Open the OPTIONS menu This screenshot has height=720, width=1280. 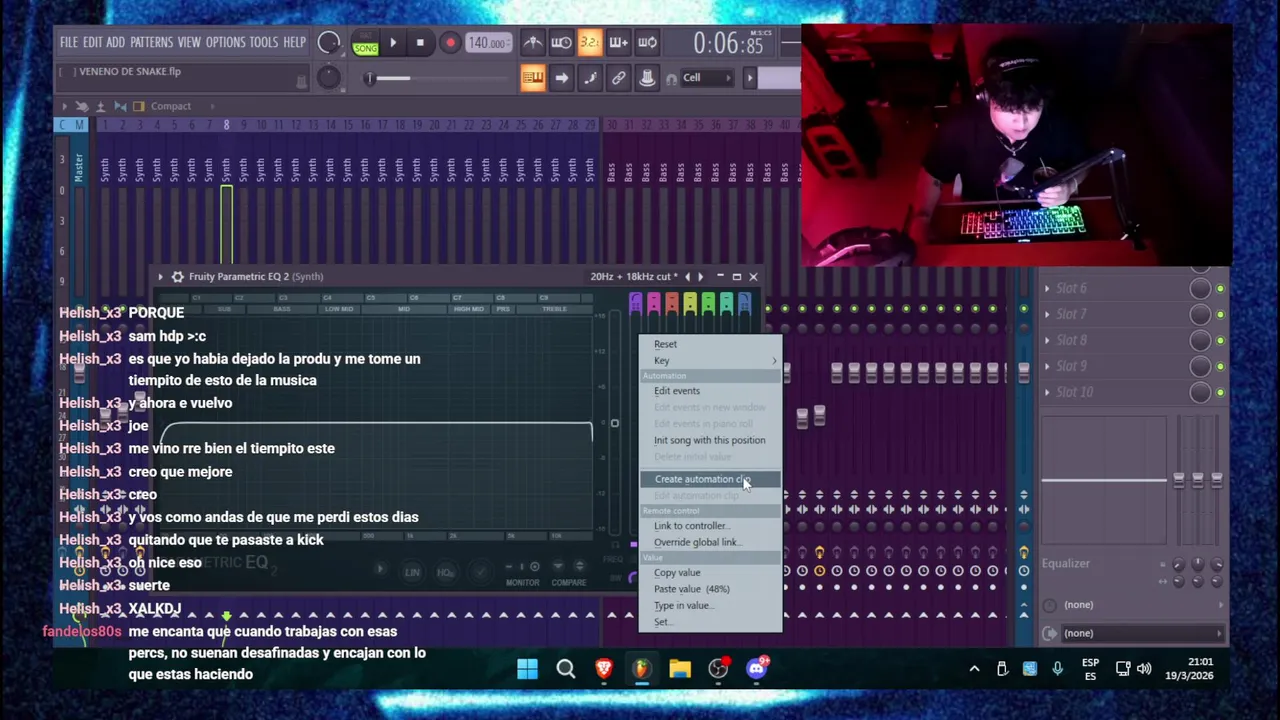click(x=225, y=43)
